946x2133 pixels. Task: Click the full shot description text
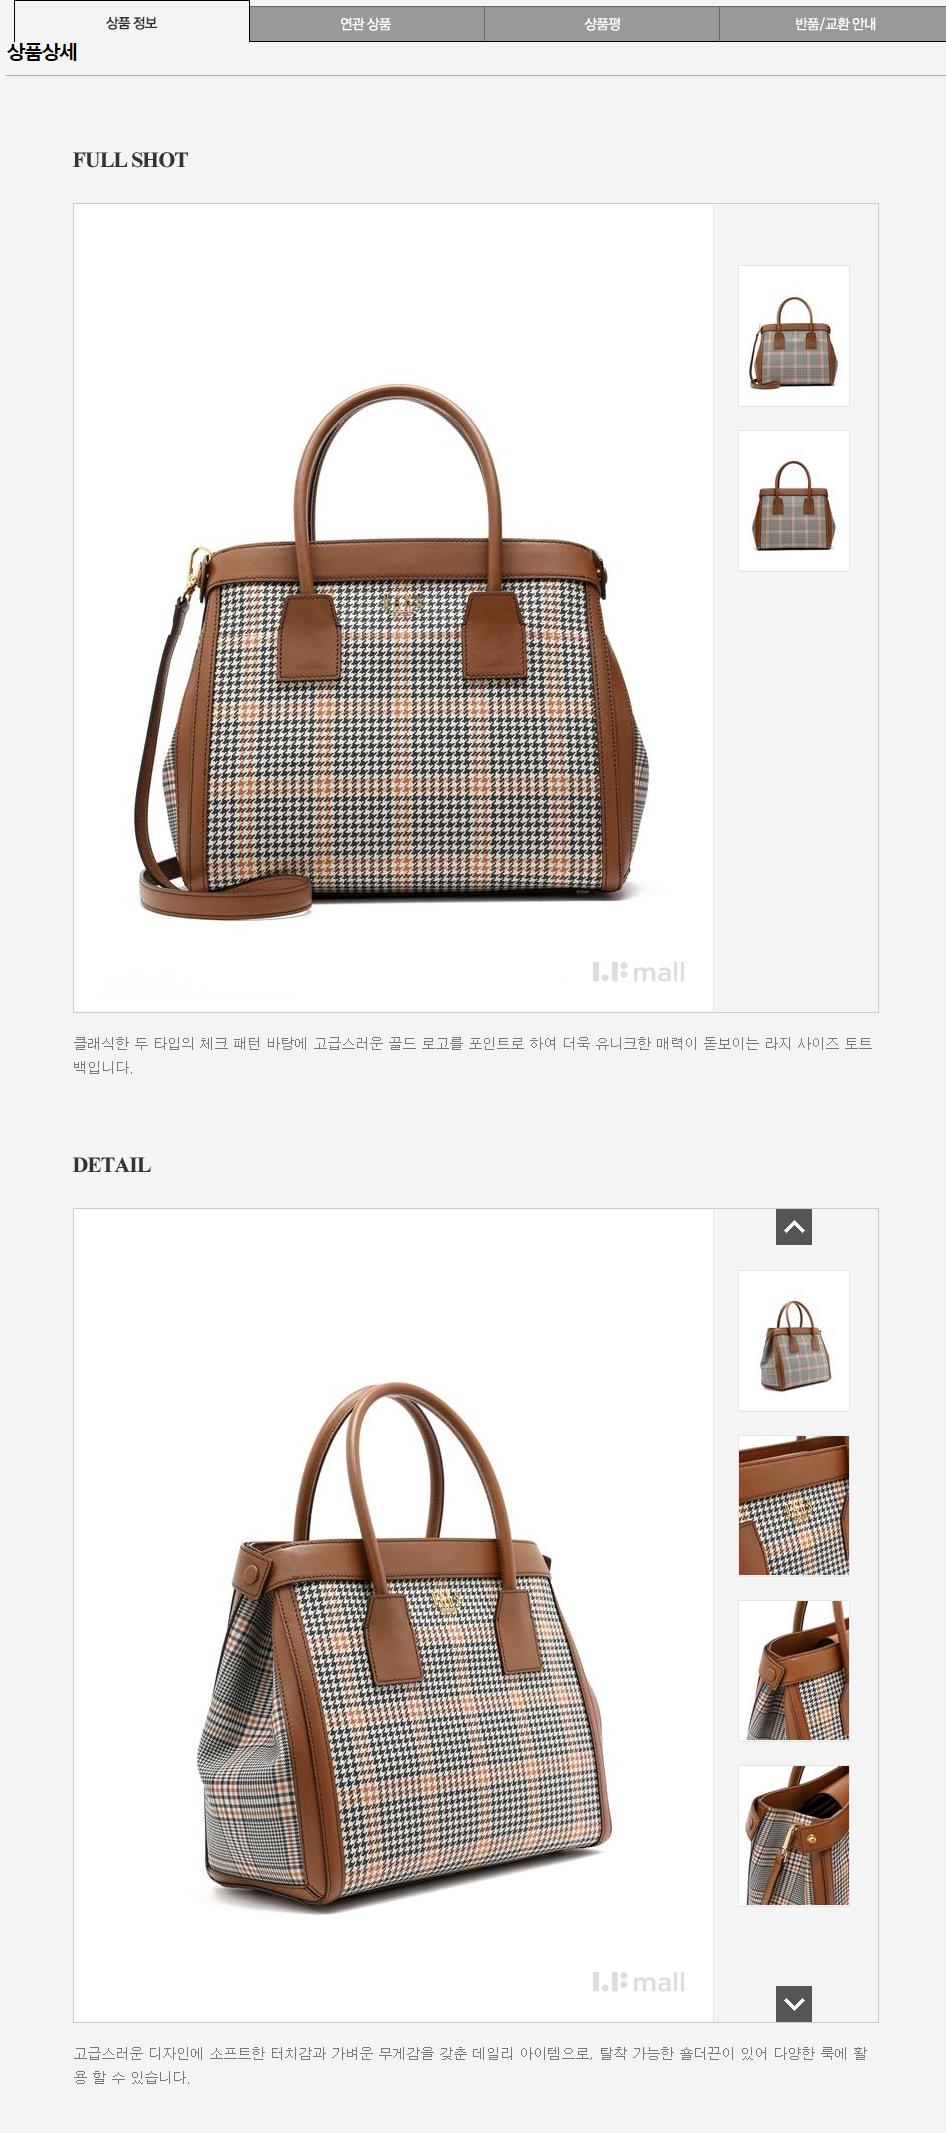click(x=473, y=1055)
